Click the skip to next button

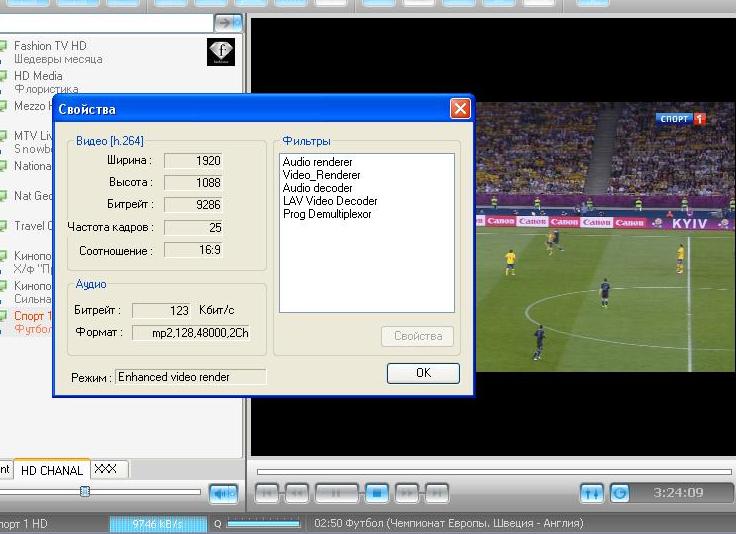click(x=436, y=492)
